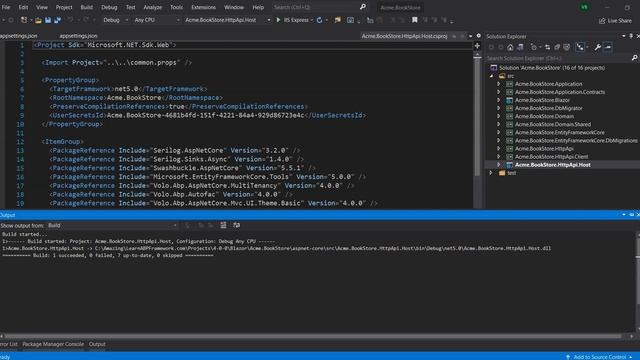Switch to the second appsettings.json tab

click(78, 36)
